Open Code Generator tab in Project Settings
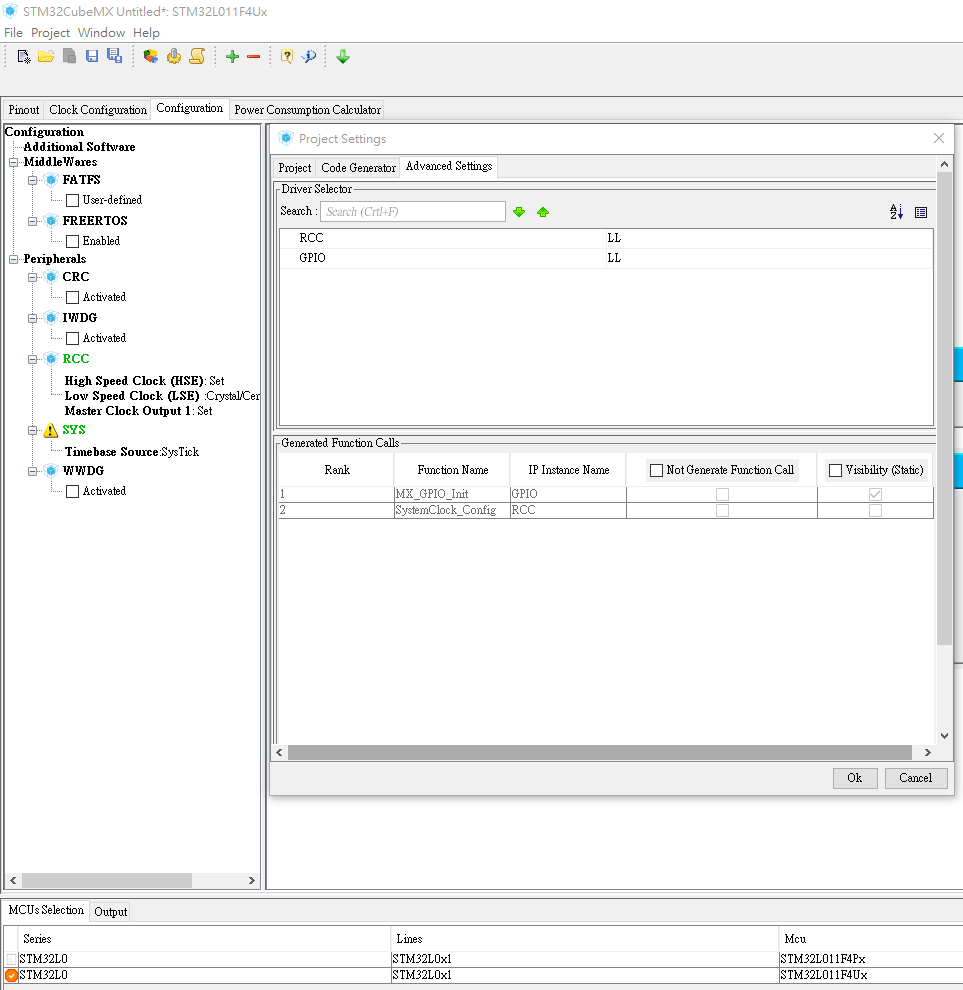Screen dimensions: 963x990 pyautogui.click(x=358, y=168)
